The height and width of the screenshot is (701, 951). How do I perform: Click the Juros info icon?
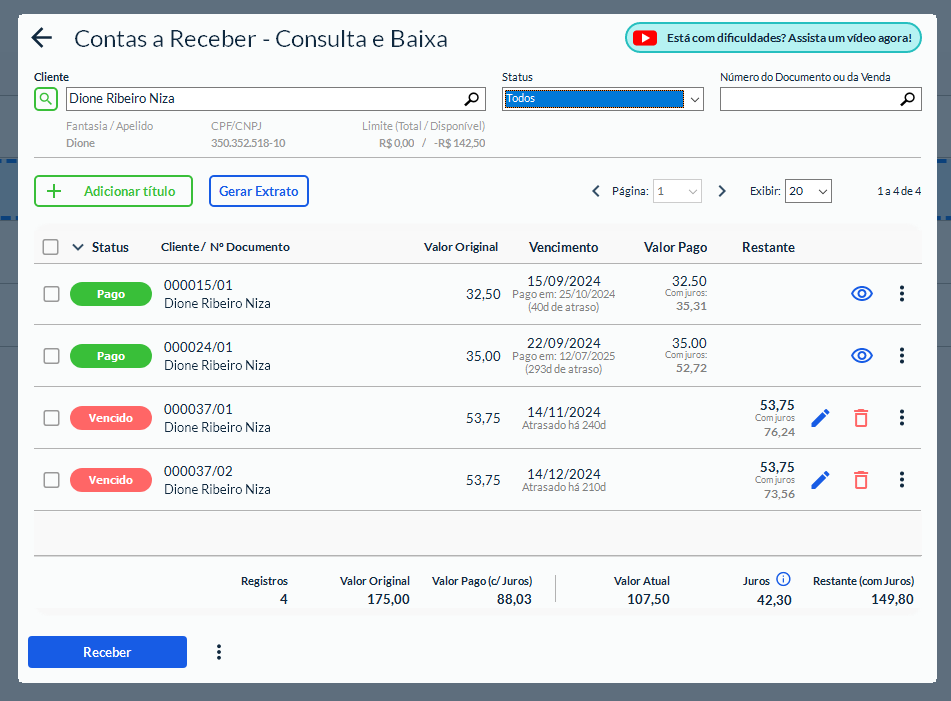coord(783,579)
